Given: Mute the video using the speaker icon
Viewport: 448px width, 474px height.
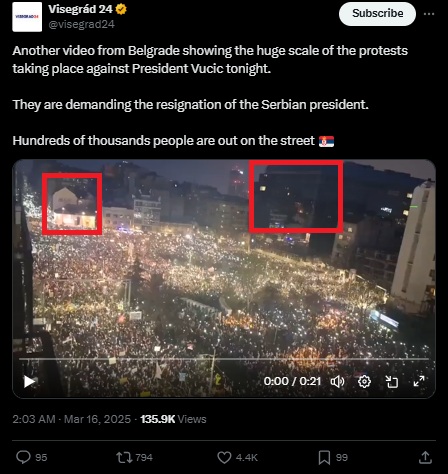Looking at the screenshot, I should tap(337, 382).
